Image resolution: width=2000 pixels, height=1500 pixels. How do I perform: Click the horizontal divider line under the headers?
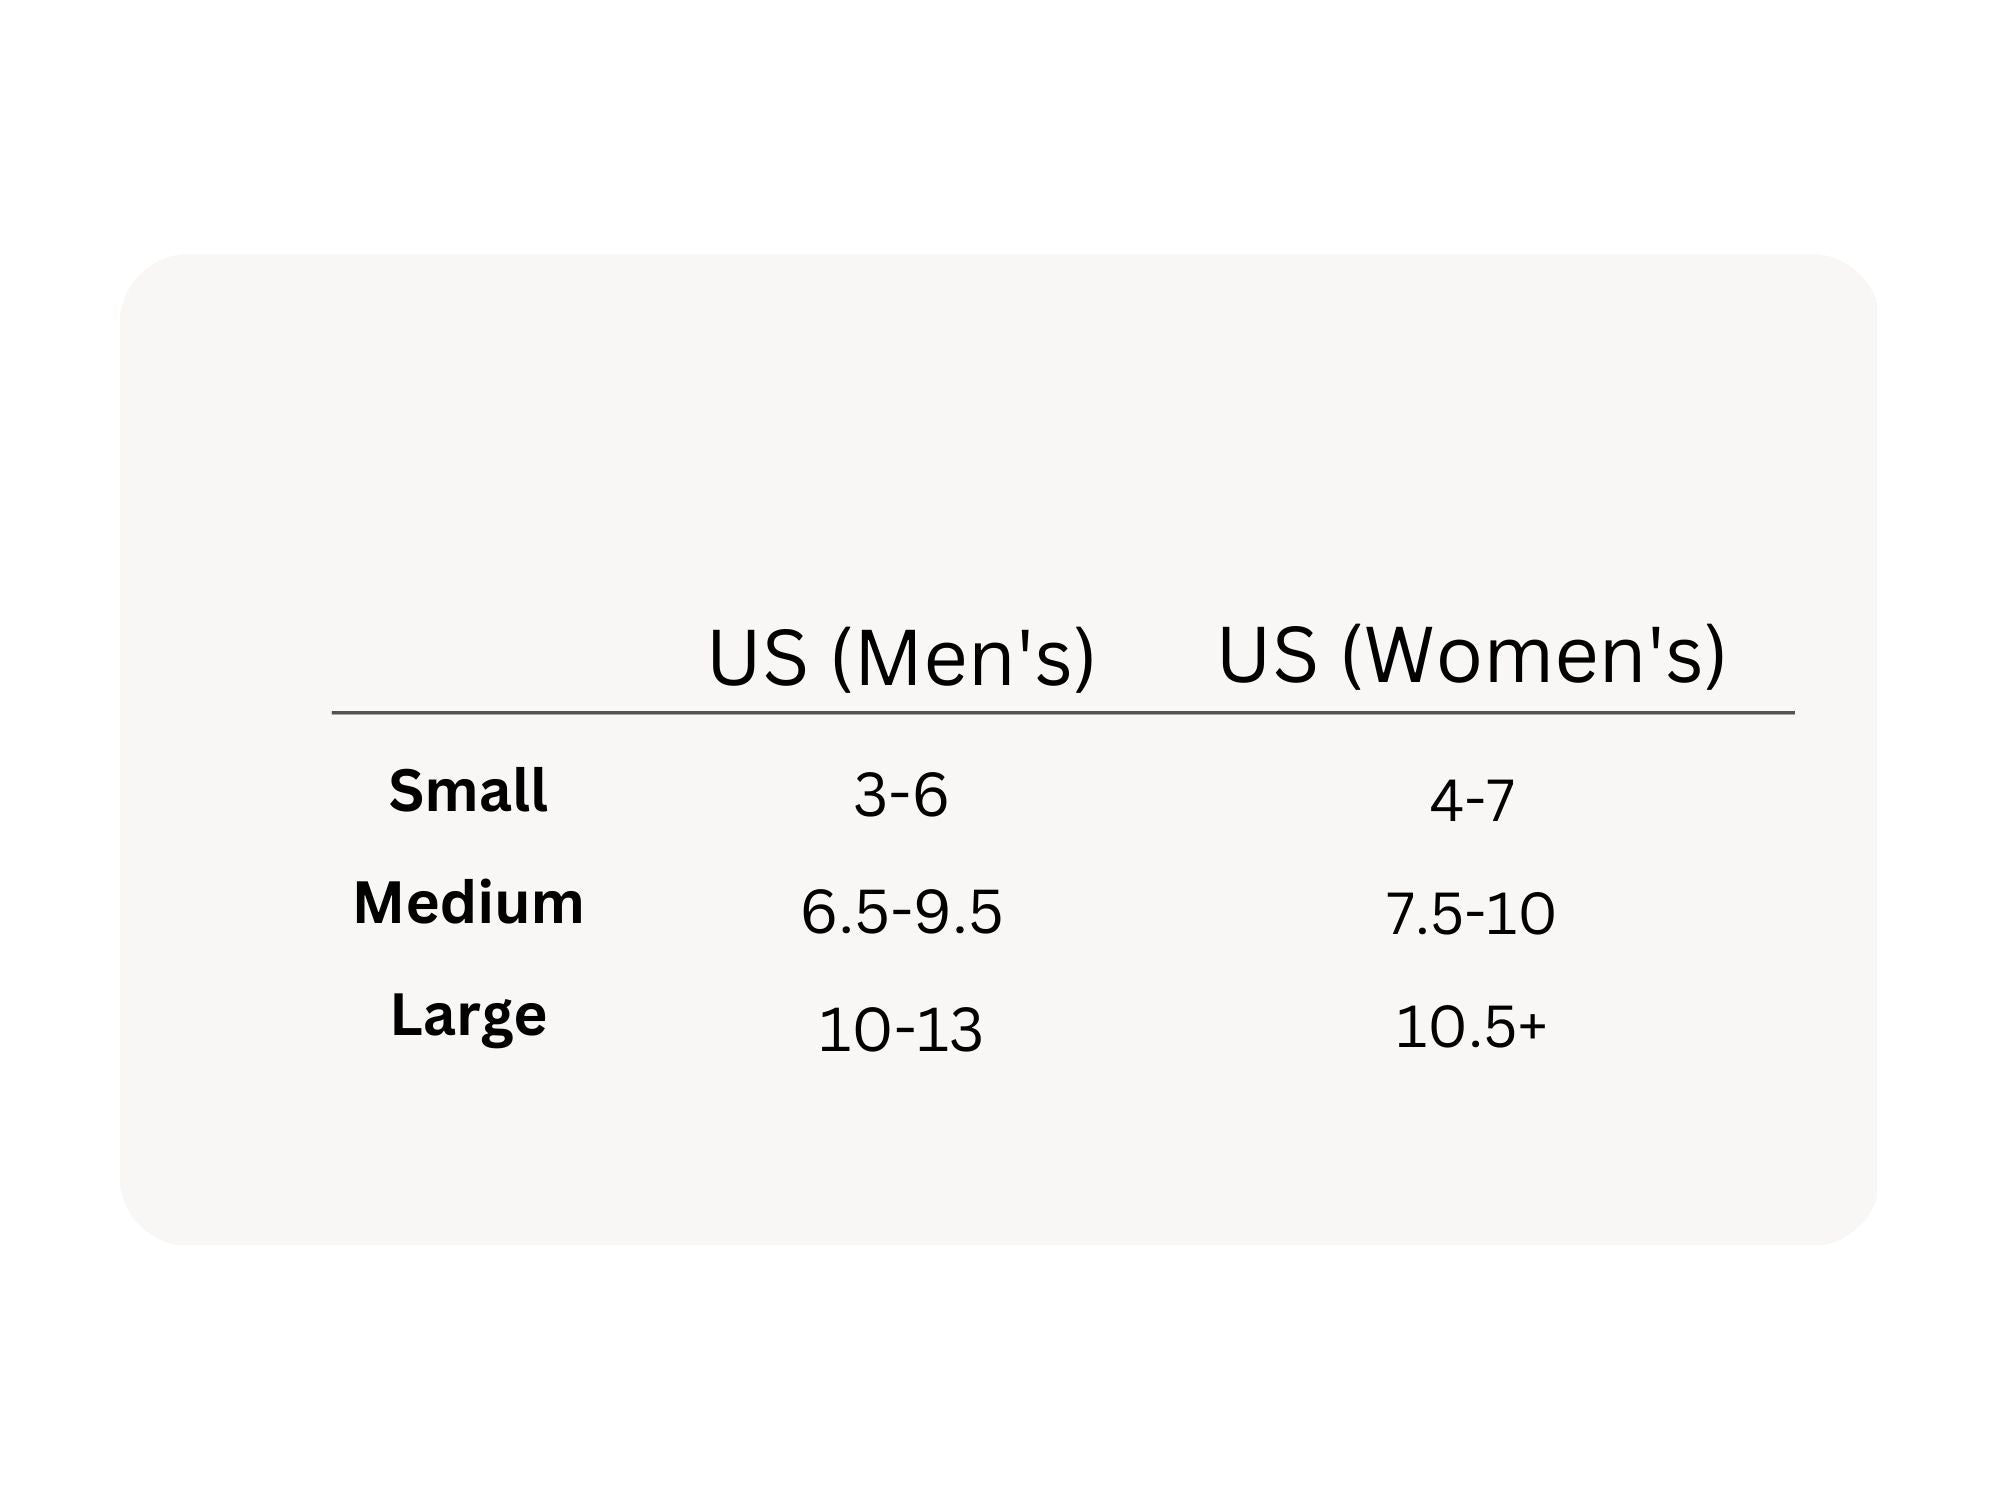1062,713
